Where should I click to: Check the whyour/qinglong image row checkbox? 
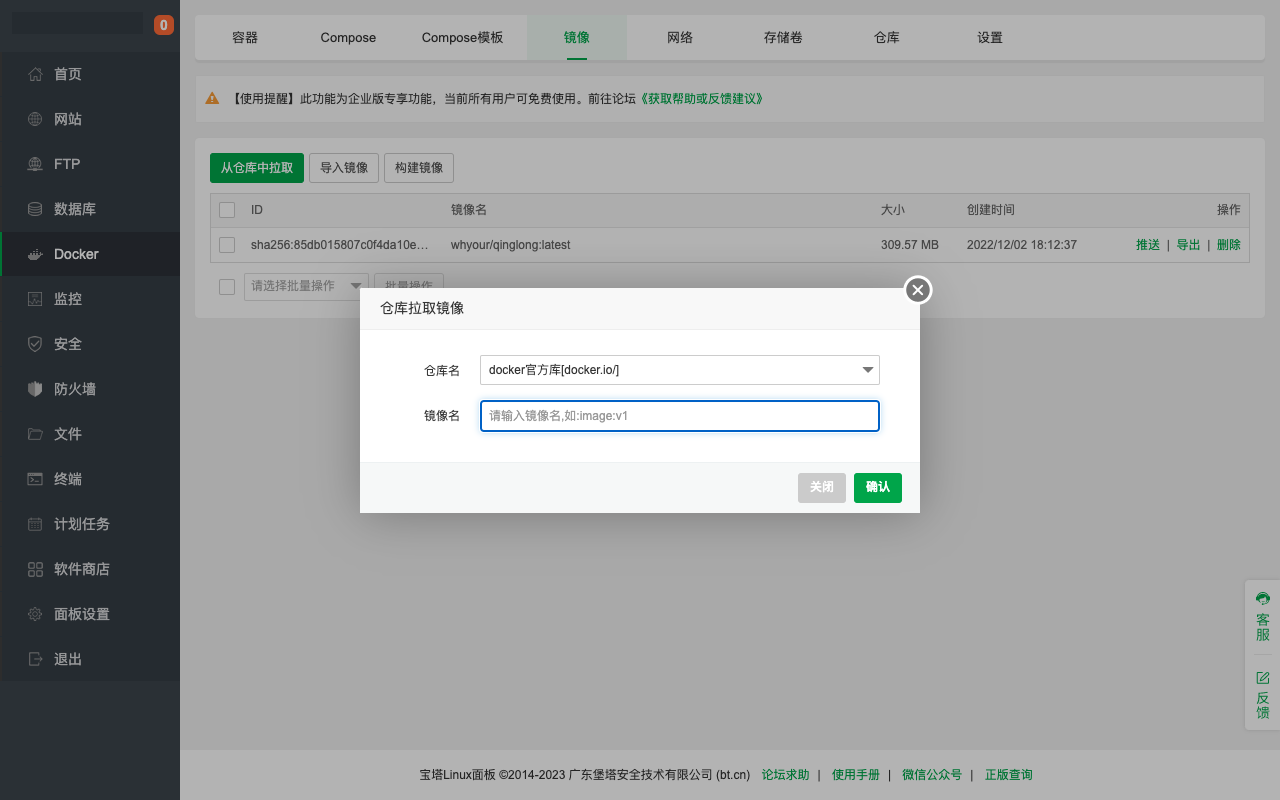(226, 244)
